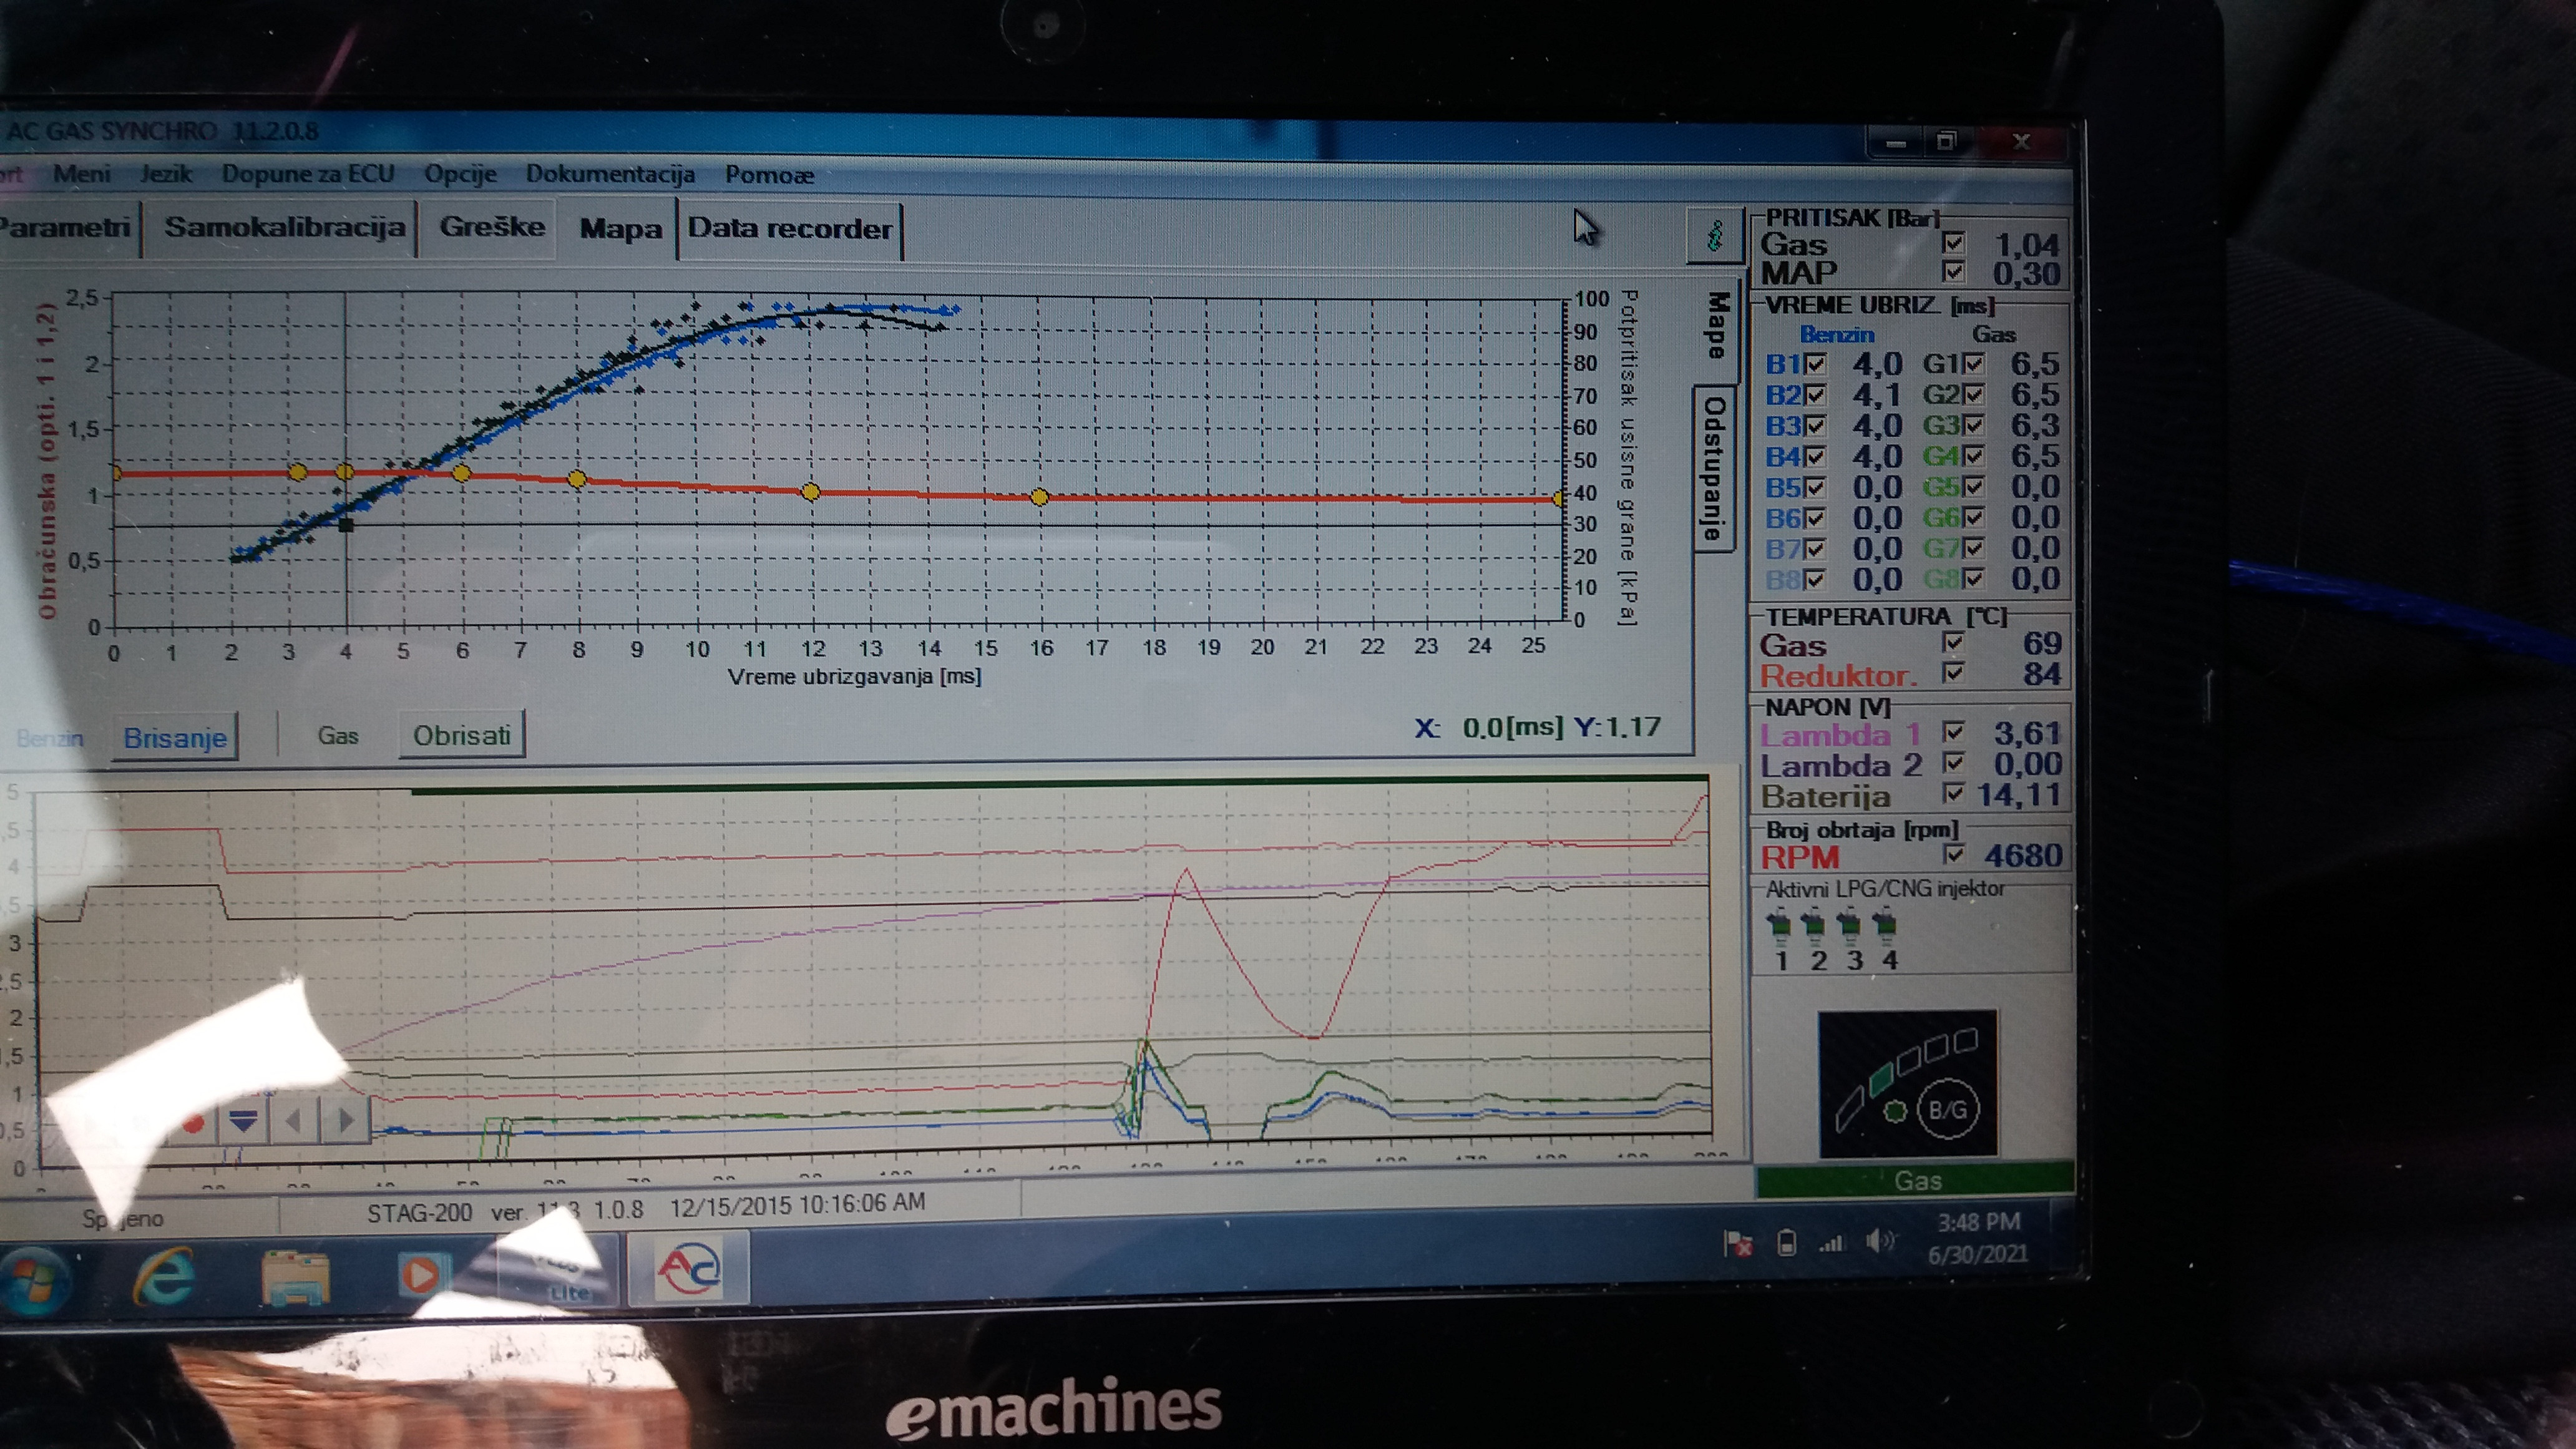The height and width of the screenshot is (1449, 2576).
Task: Toggle the G1 gas injector checkbox
Action: pyautogui.click(x=1973, y=363)
